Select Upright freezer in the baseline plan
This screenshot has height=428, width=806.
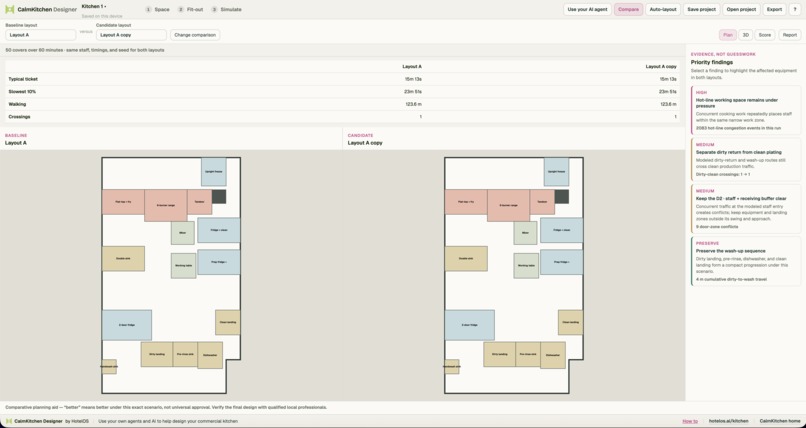[x=214, y=172]
